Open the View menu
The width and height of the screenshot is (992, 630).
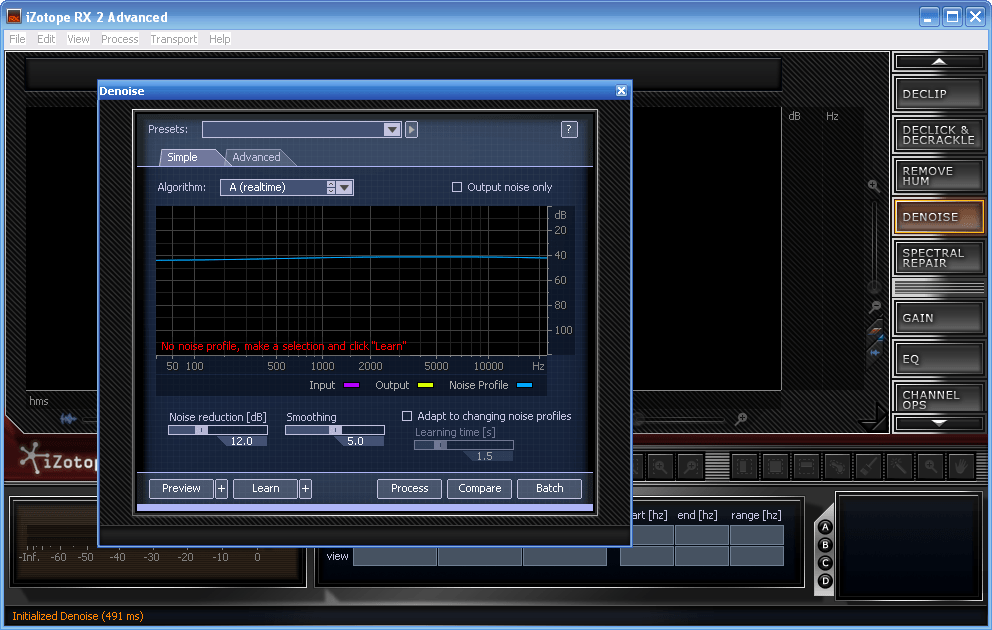78,39
